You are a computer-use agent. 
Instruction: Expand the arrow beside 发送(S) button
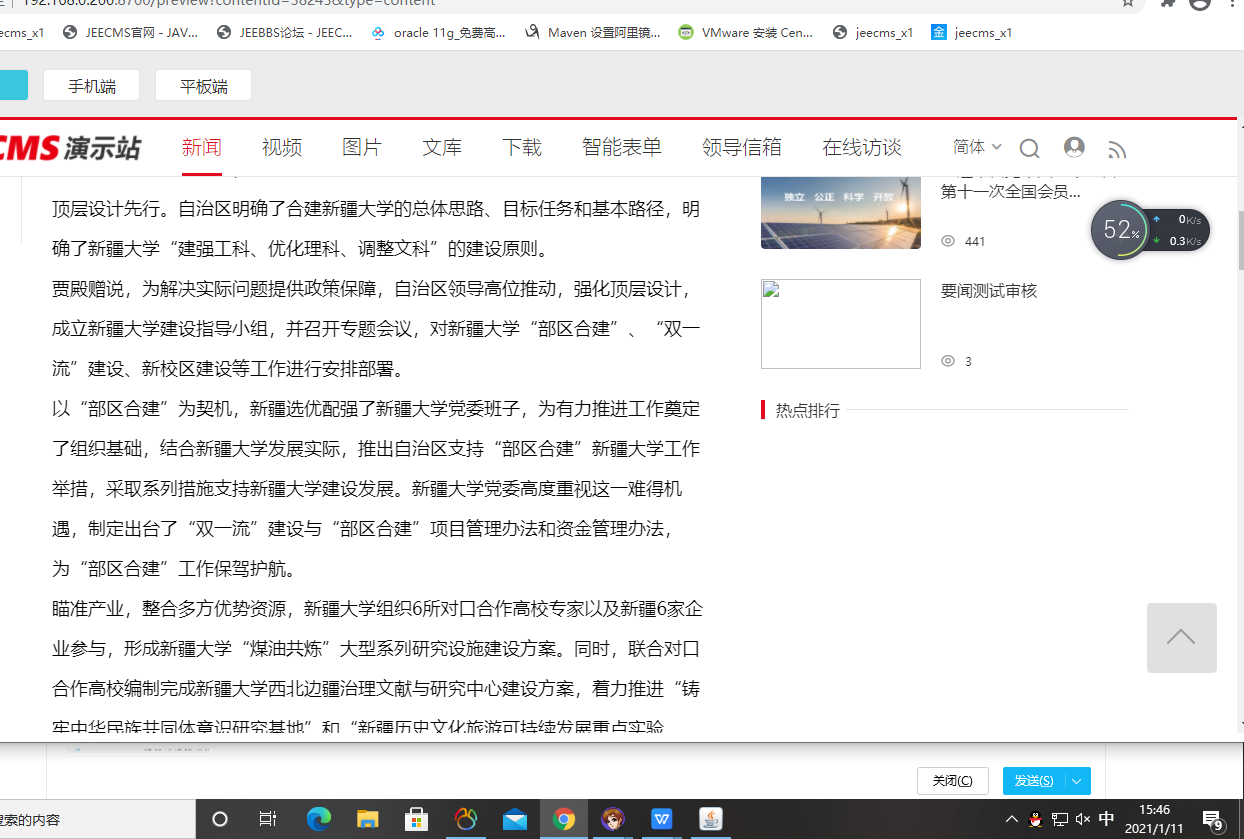click(1077, 781)
